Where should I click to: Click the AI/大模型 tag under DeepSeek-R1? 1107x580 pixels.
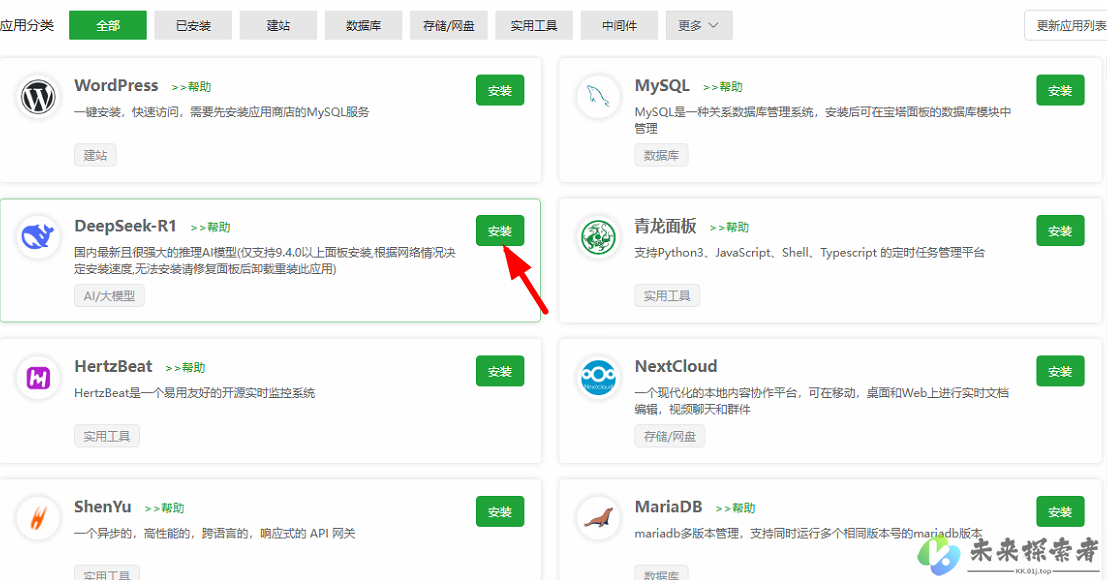[x=110, y=295]
